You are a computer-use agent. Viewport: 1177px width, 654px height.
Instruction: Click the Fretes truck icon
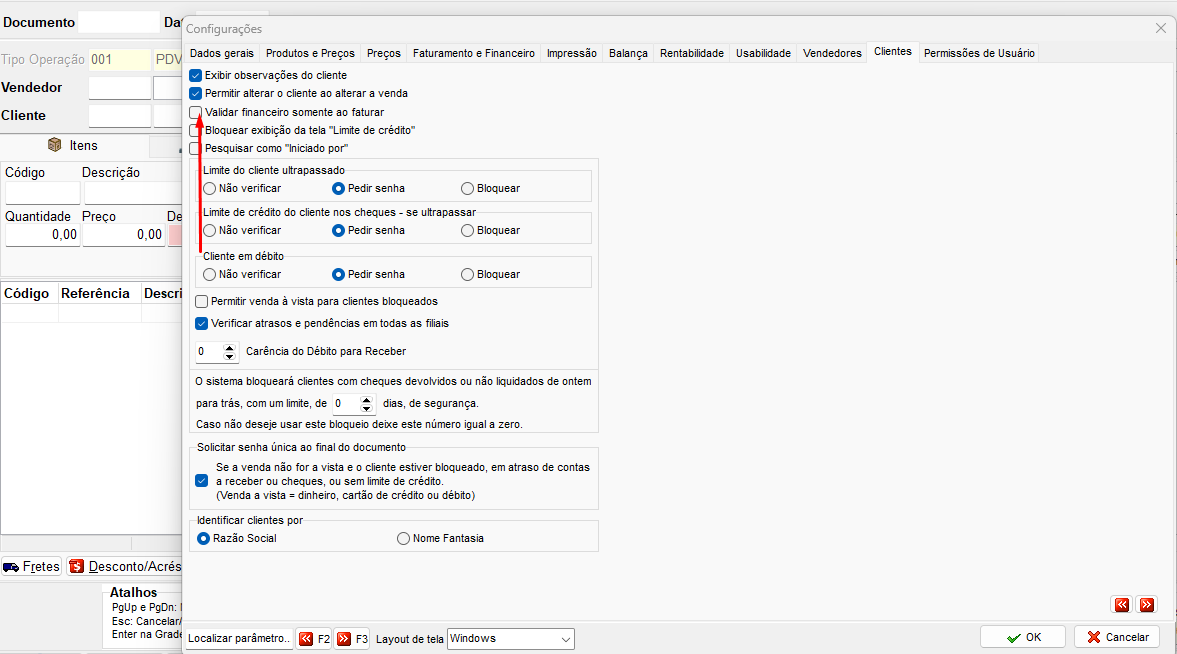11,567
